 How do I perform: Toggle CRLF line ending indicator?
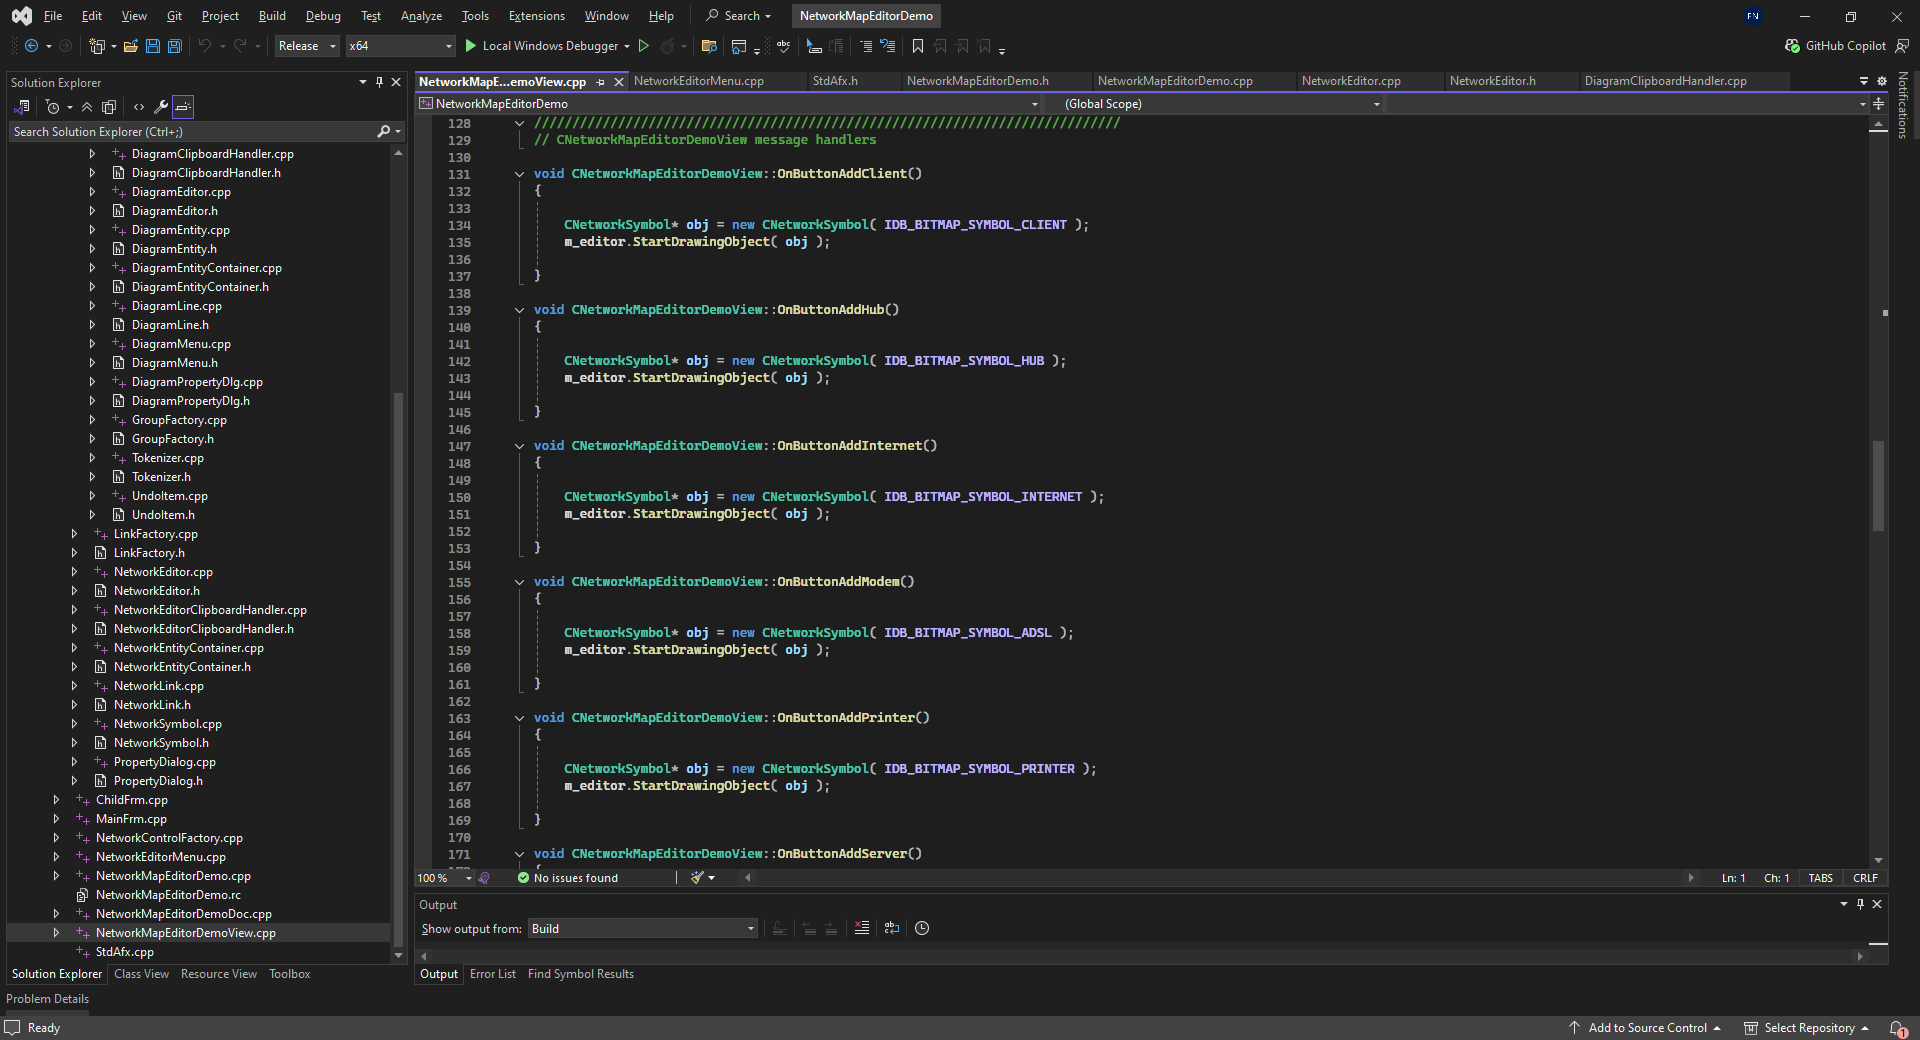[x=1865, y=878]
